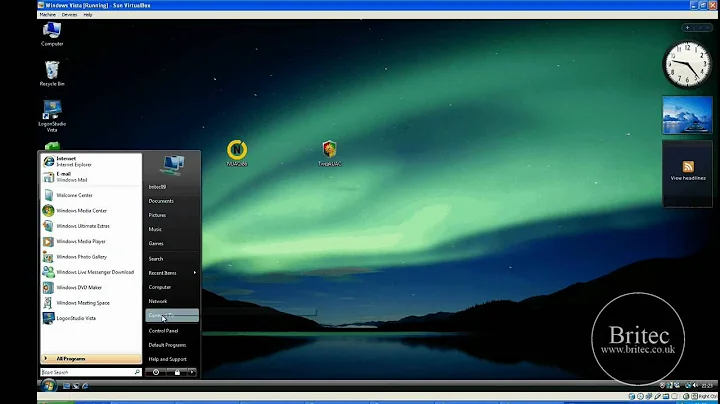Open Default Programs
The height and width of the screenshot is (404, 720).
[x=172, y=345]
